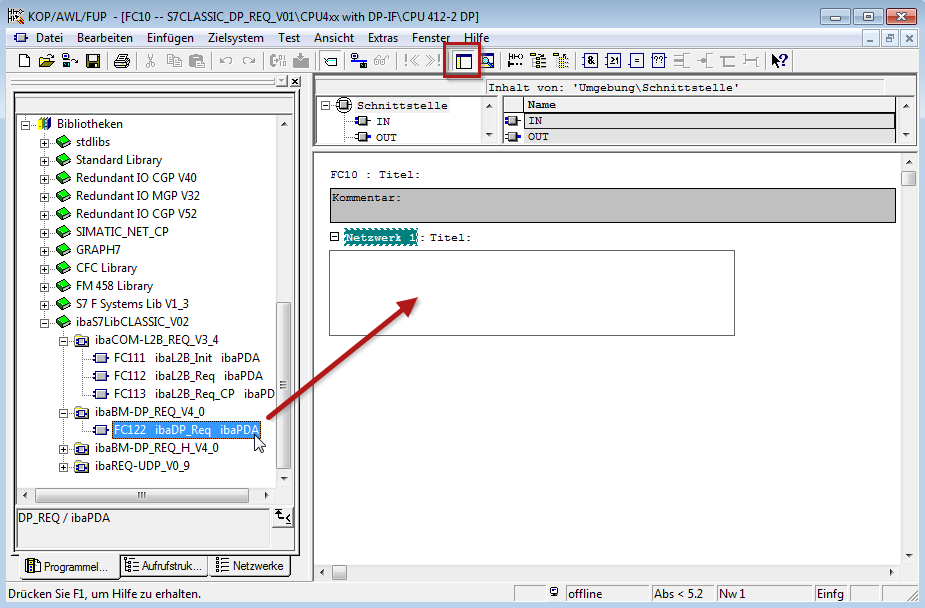Image resolution: width=925 pixels, height=608 pixels.
Task: Toggle the program elements overview panel icon
Action: pyautogui.click(x=463, y=61)
